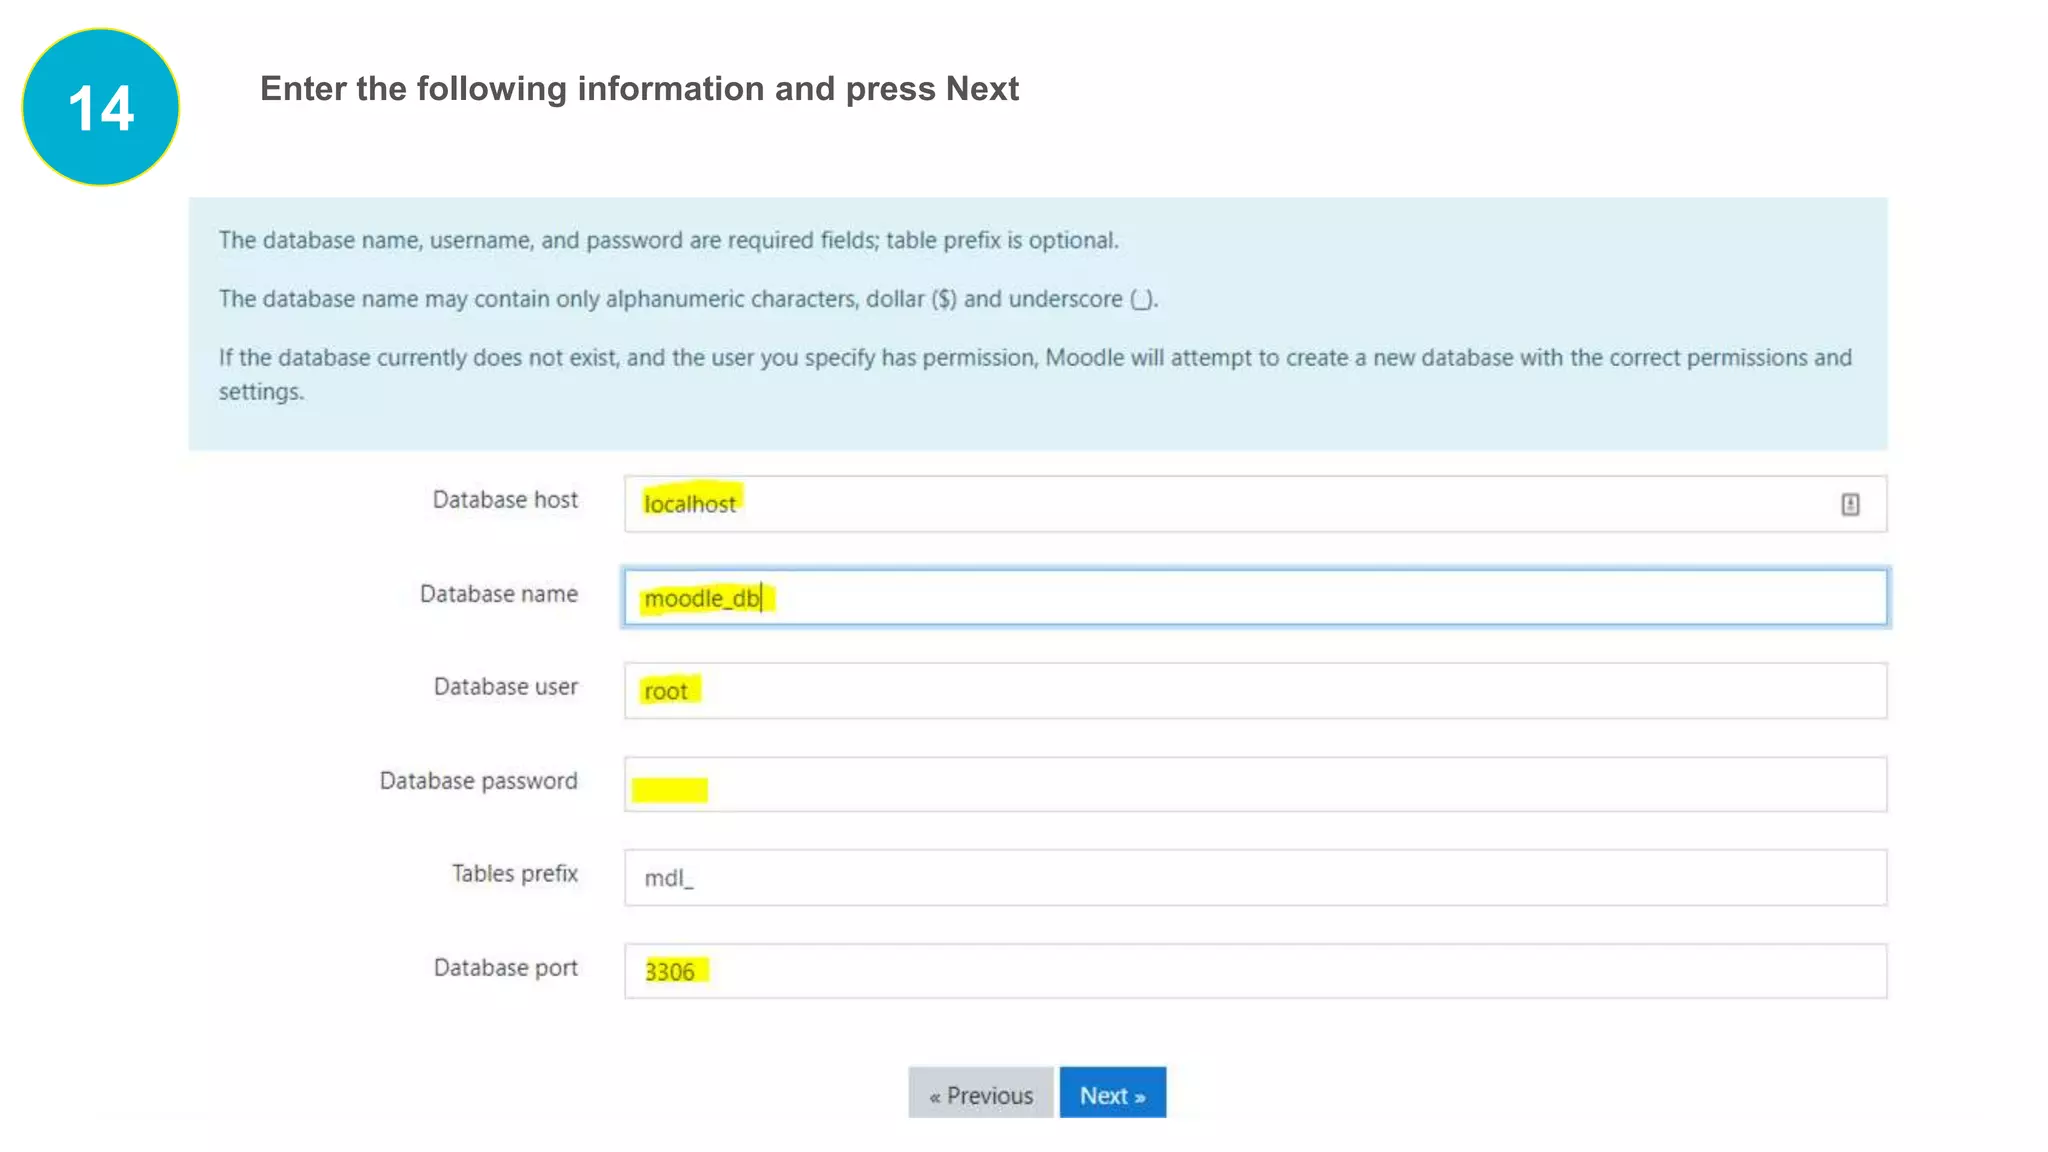Click into the Database user field
Viewport: 2048px width, 1152px height.
click(x=1255, y=690)
